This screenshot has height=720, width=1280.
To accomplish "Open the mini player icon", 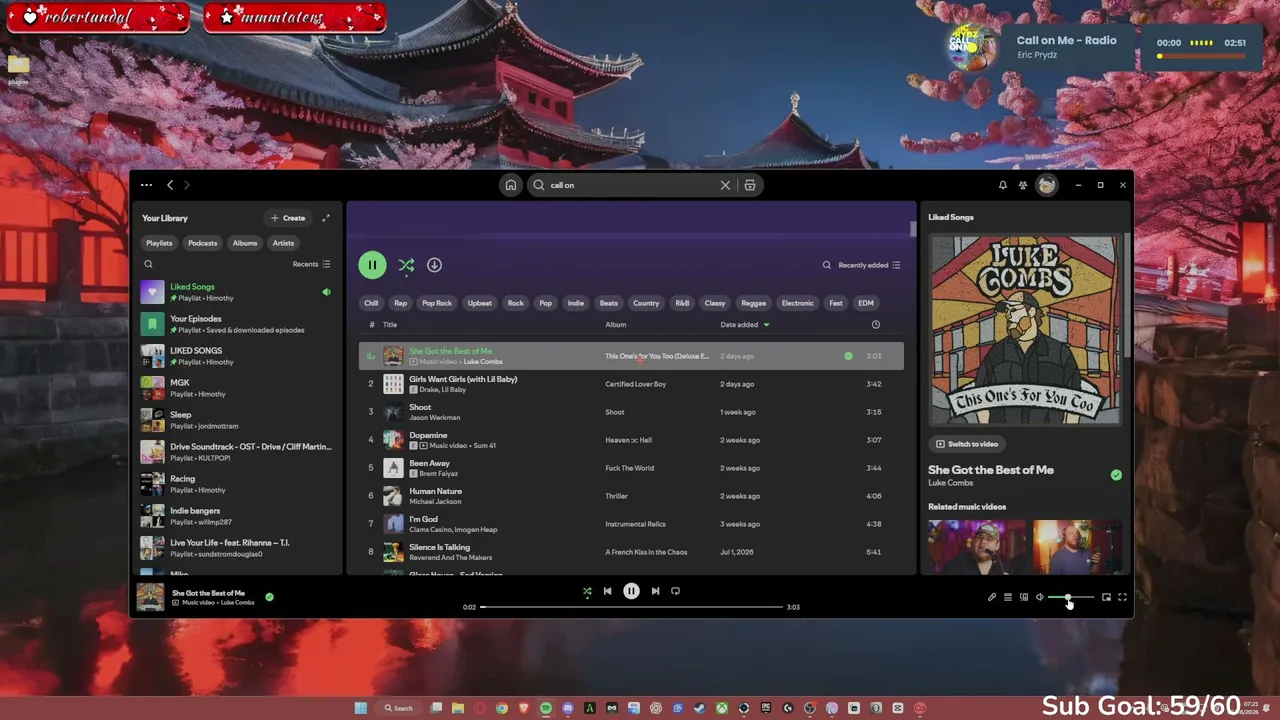I will coord(1106,597).
